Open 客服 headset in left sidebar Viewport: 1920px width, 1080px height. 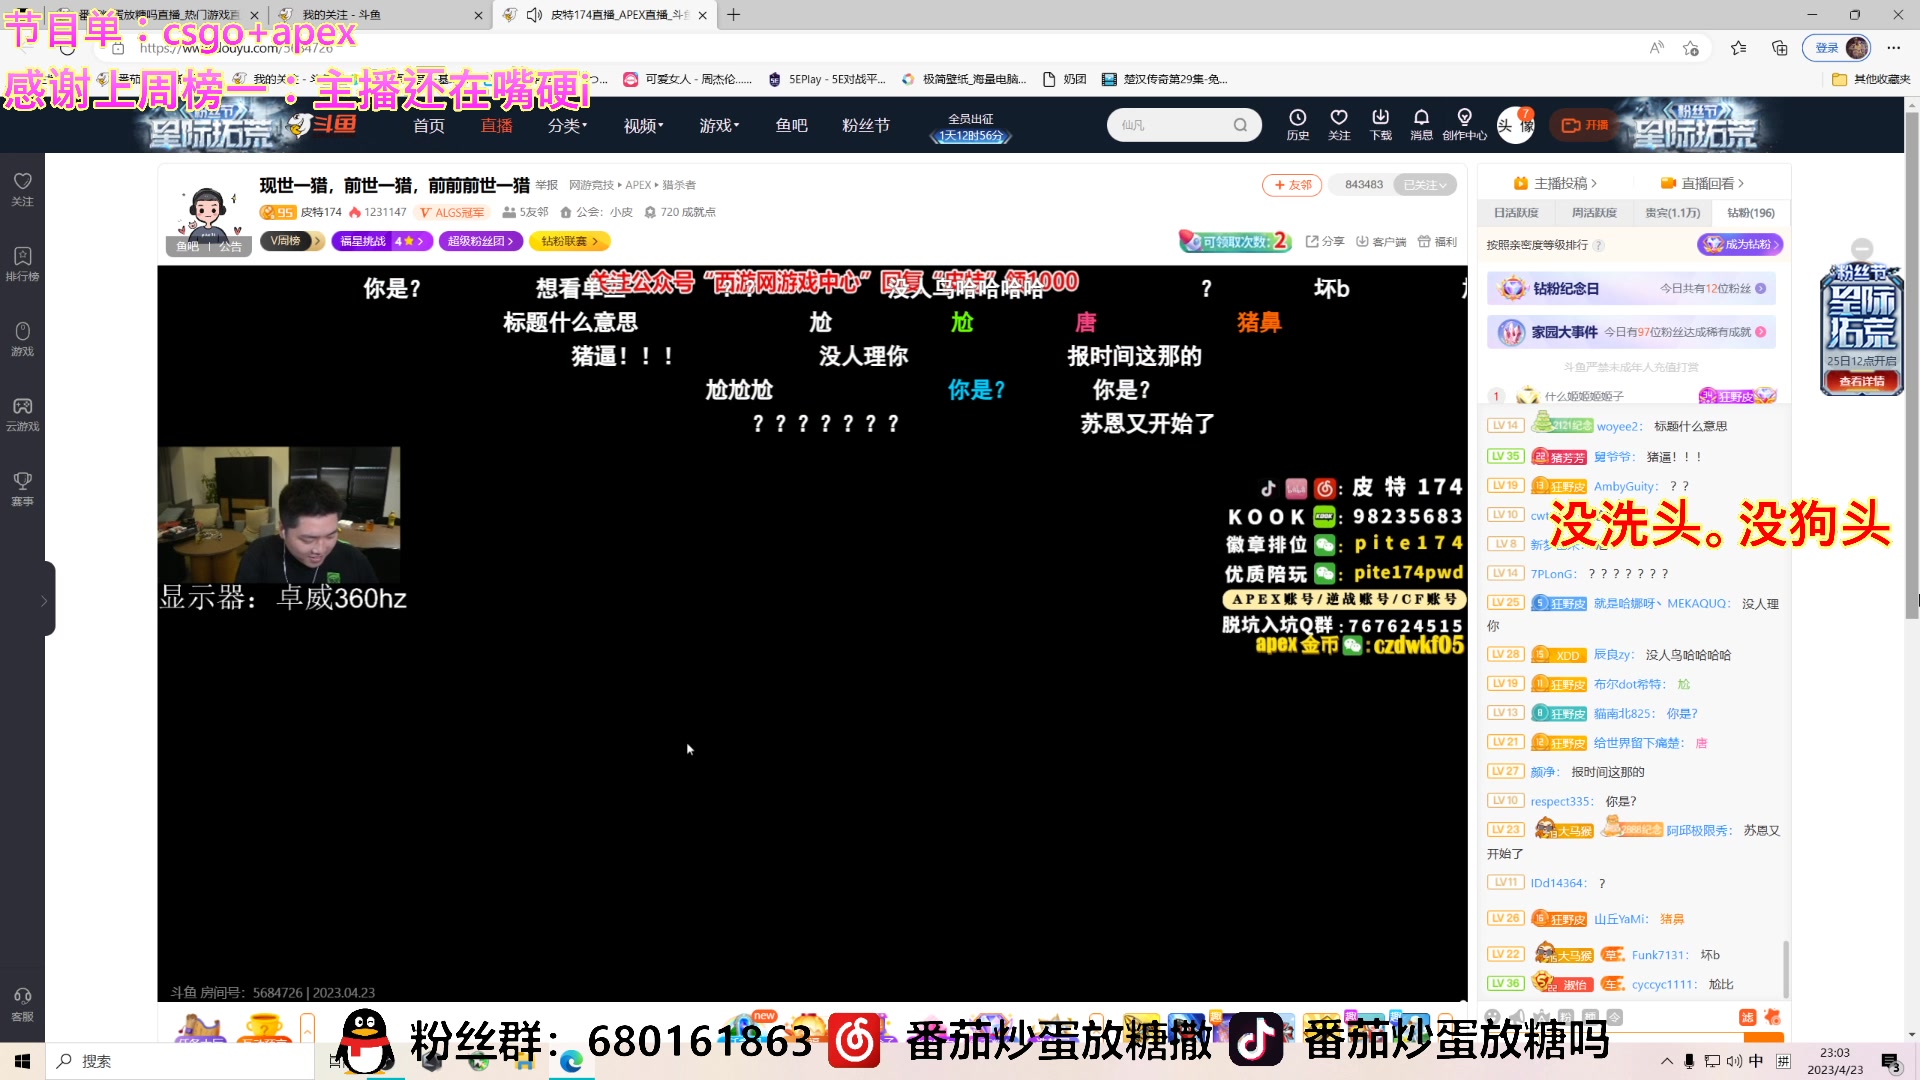[x=22, y=1004]
